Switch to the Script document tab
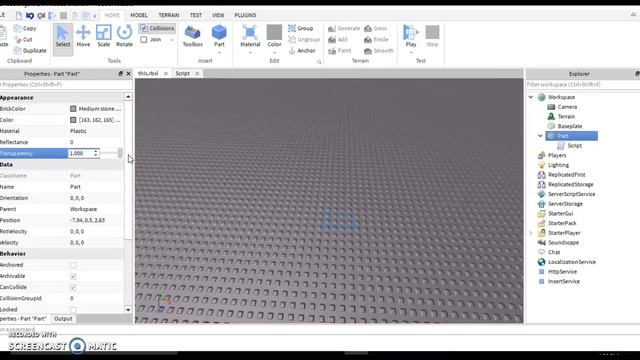The width and height of the screenshot is (640, 360). click(x=182, y=73)
